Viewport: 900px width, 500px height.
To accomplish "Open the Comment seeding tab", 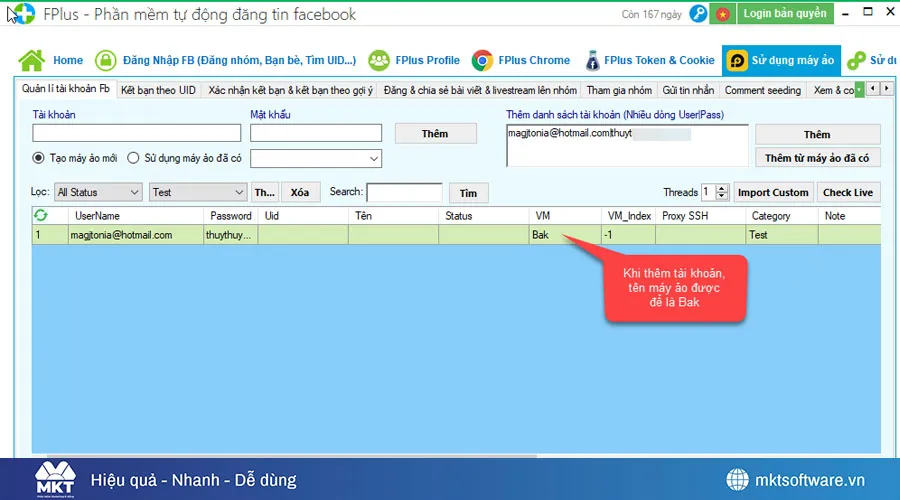I will pos(762,90).
